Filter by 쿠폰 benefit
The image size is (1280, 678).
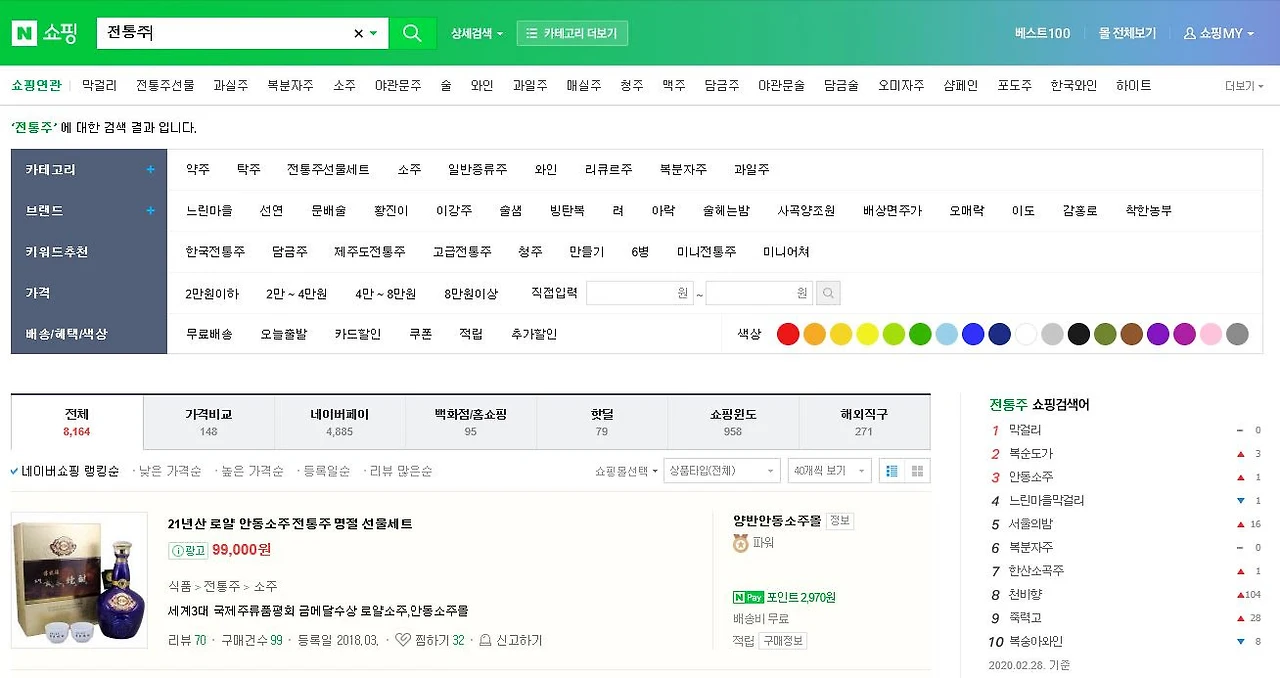[x=420, y=334]
